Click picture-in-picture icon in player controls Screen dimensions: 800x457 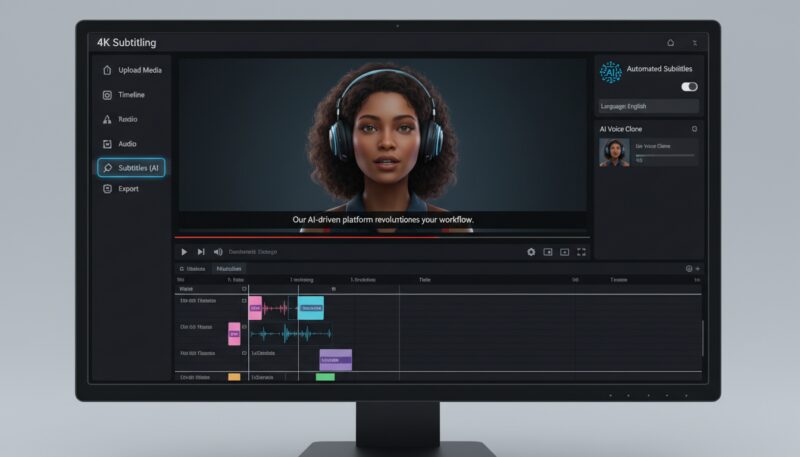coord(548,252)
